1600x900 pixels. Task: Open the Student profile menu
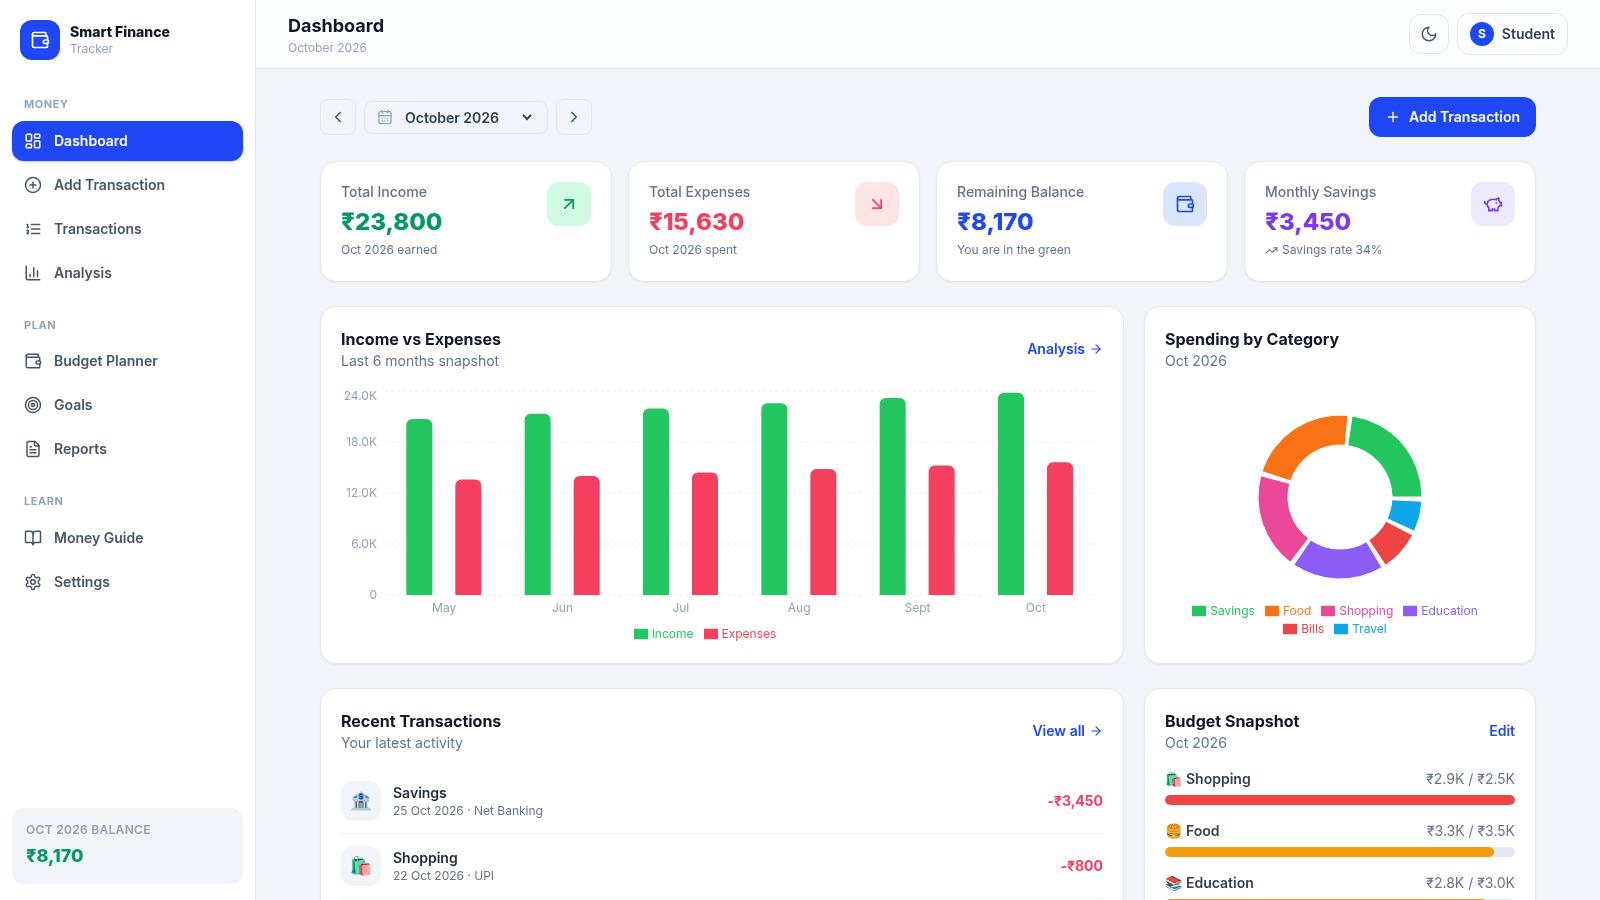[x=1512, y=34]
